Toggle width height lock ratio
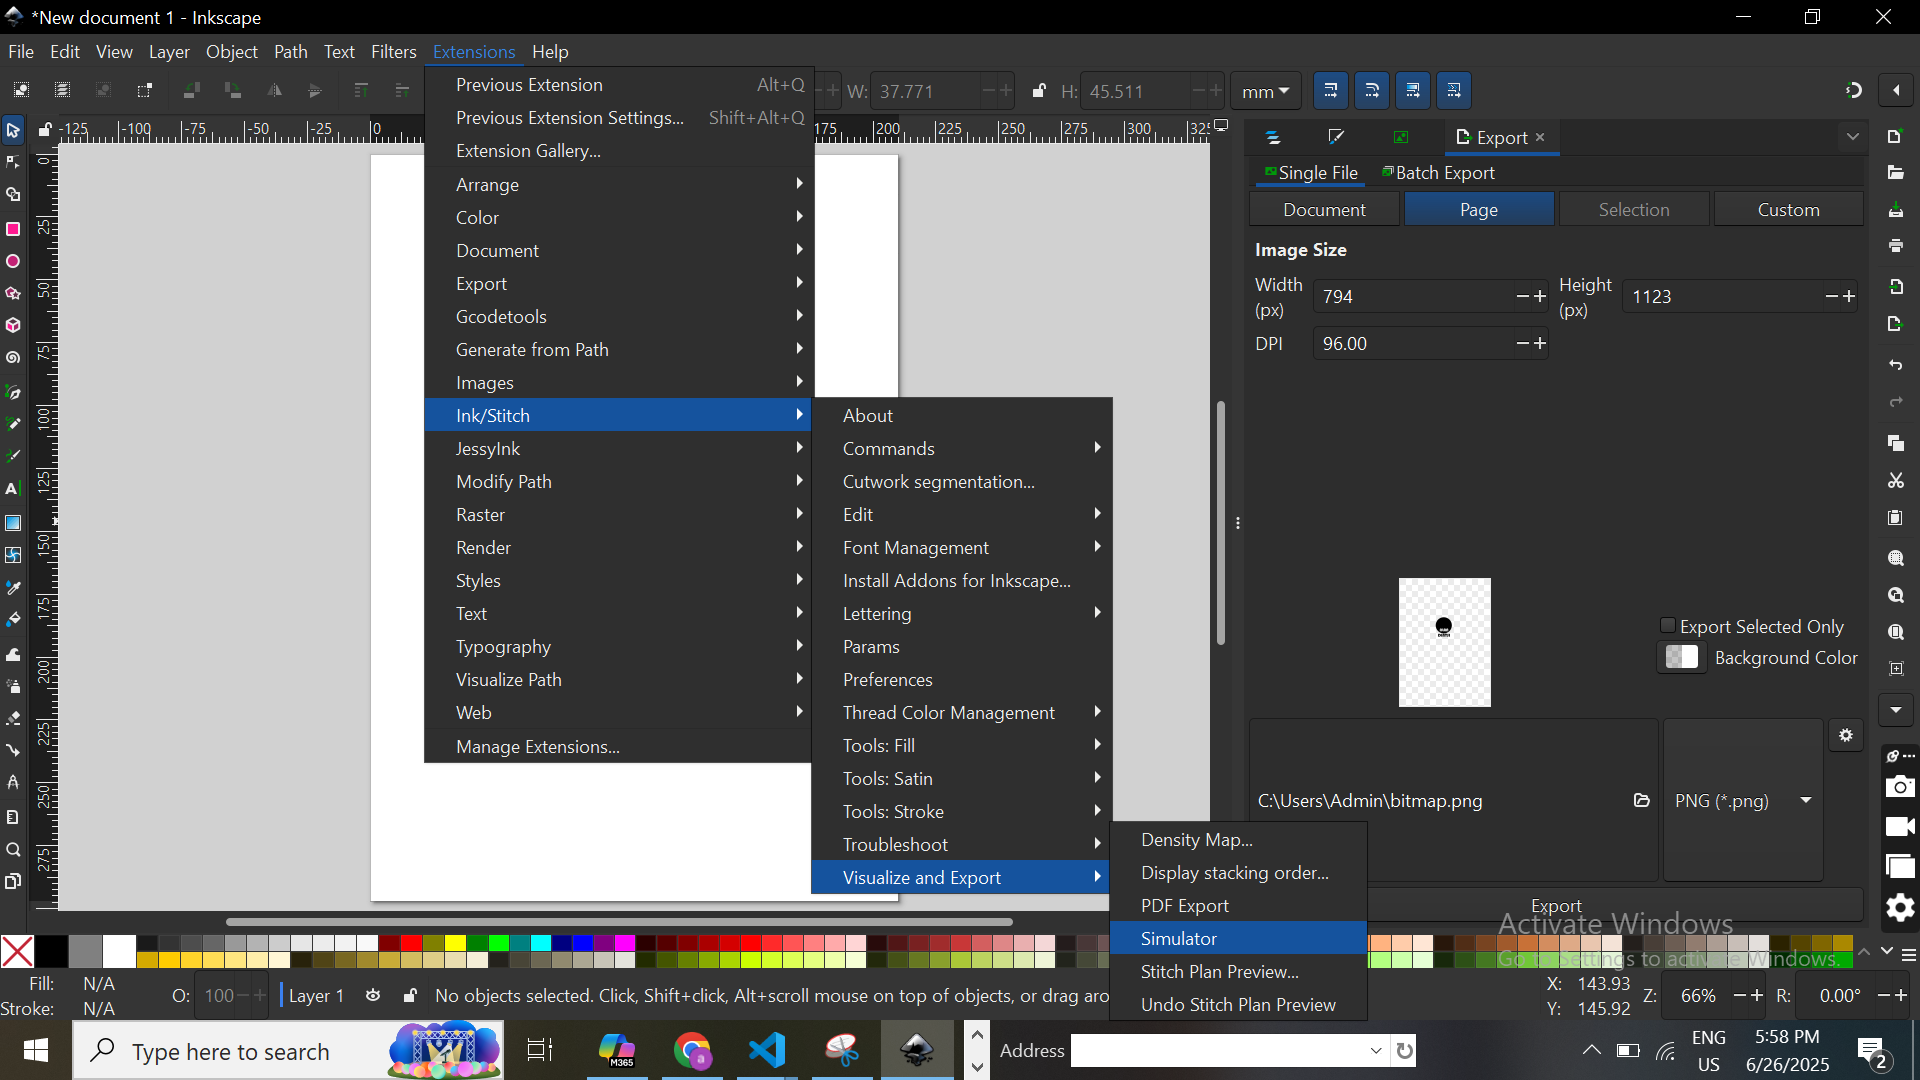This screenshot has width=1920, height=1080. (1039, 91)
